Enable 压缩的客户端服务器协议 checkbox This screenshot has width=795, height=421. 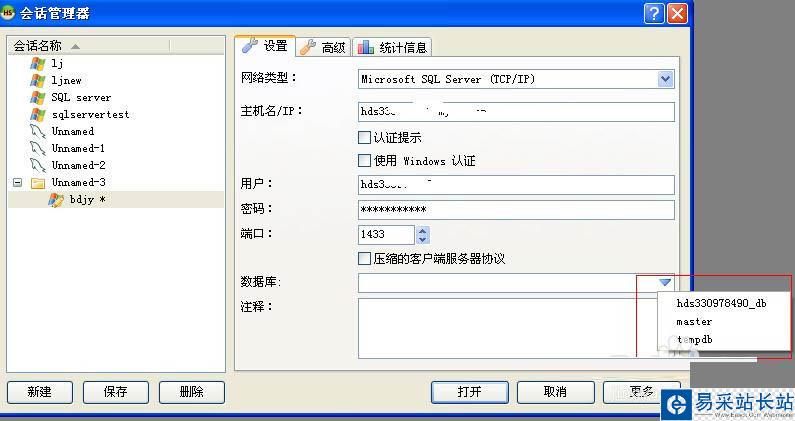pos(364,259)
